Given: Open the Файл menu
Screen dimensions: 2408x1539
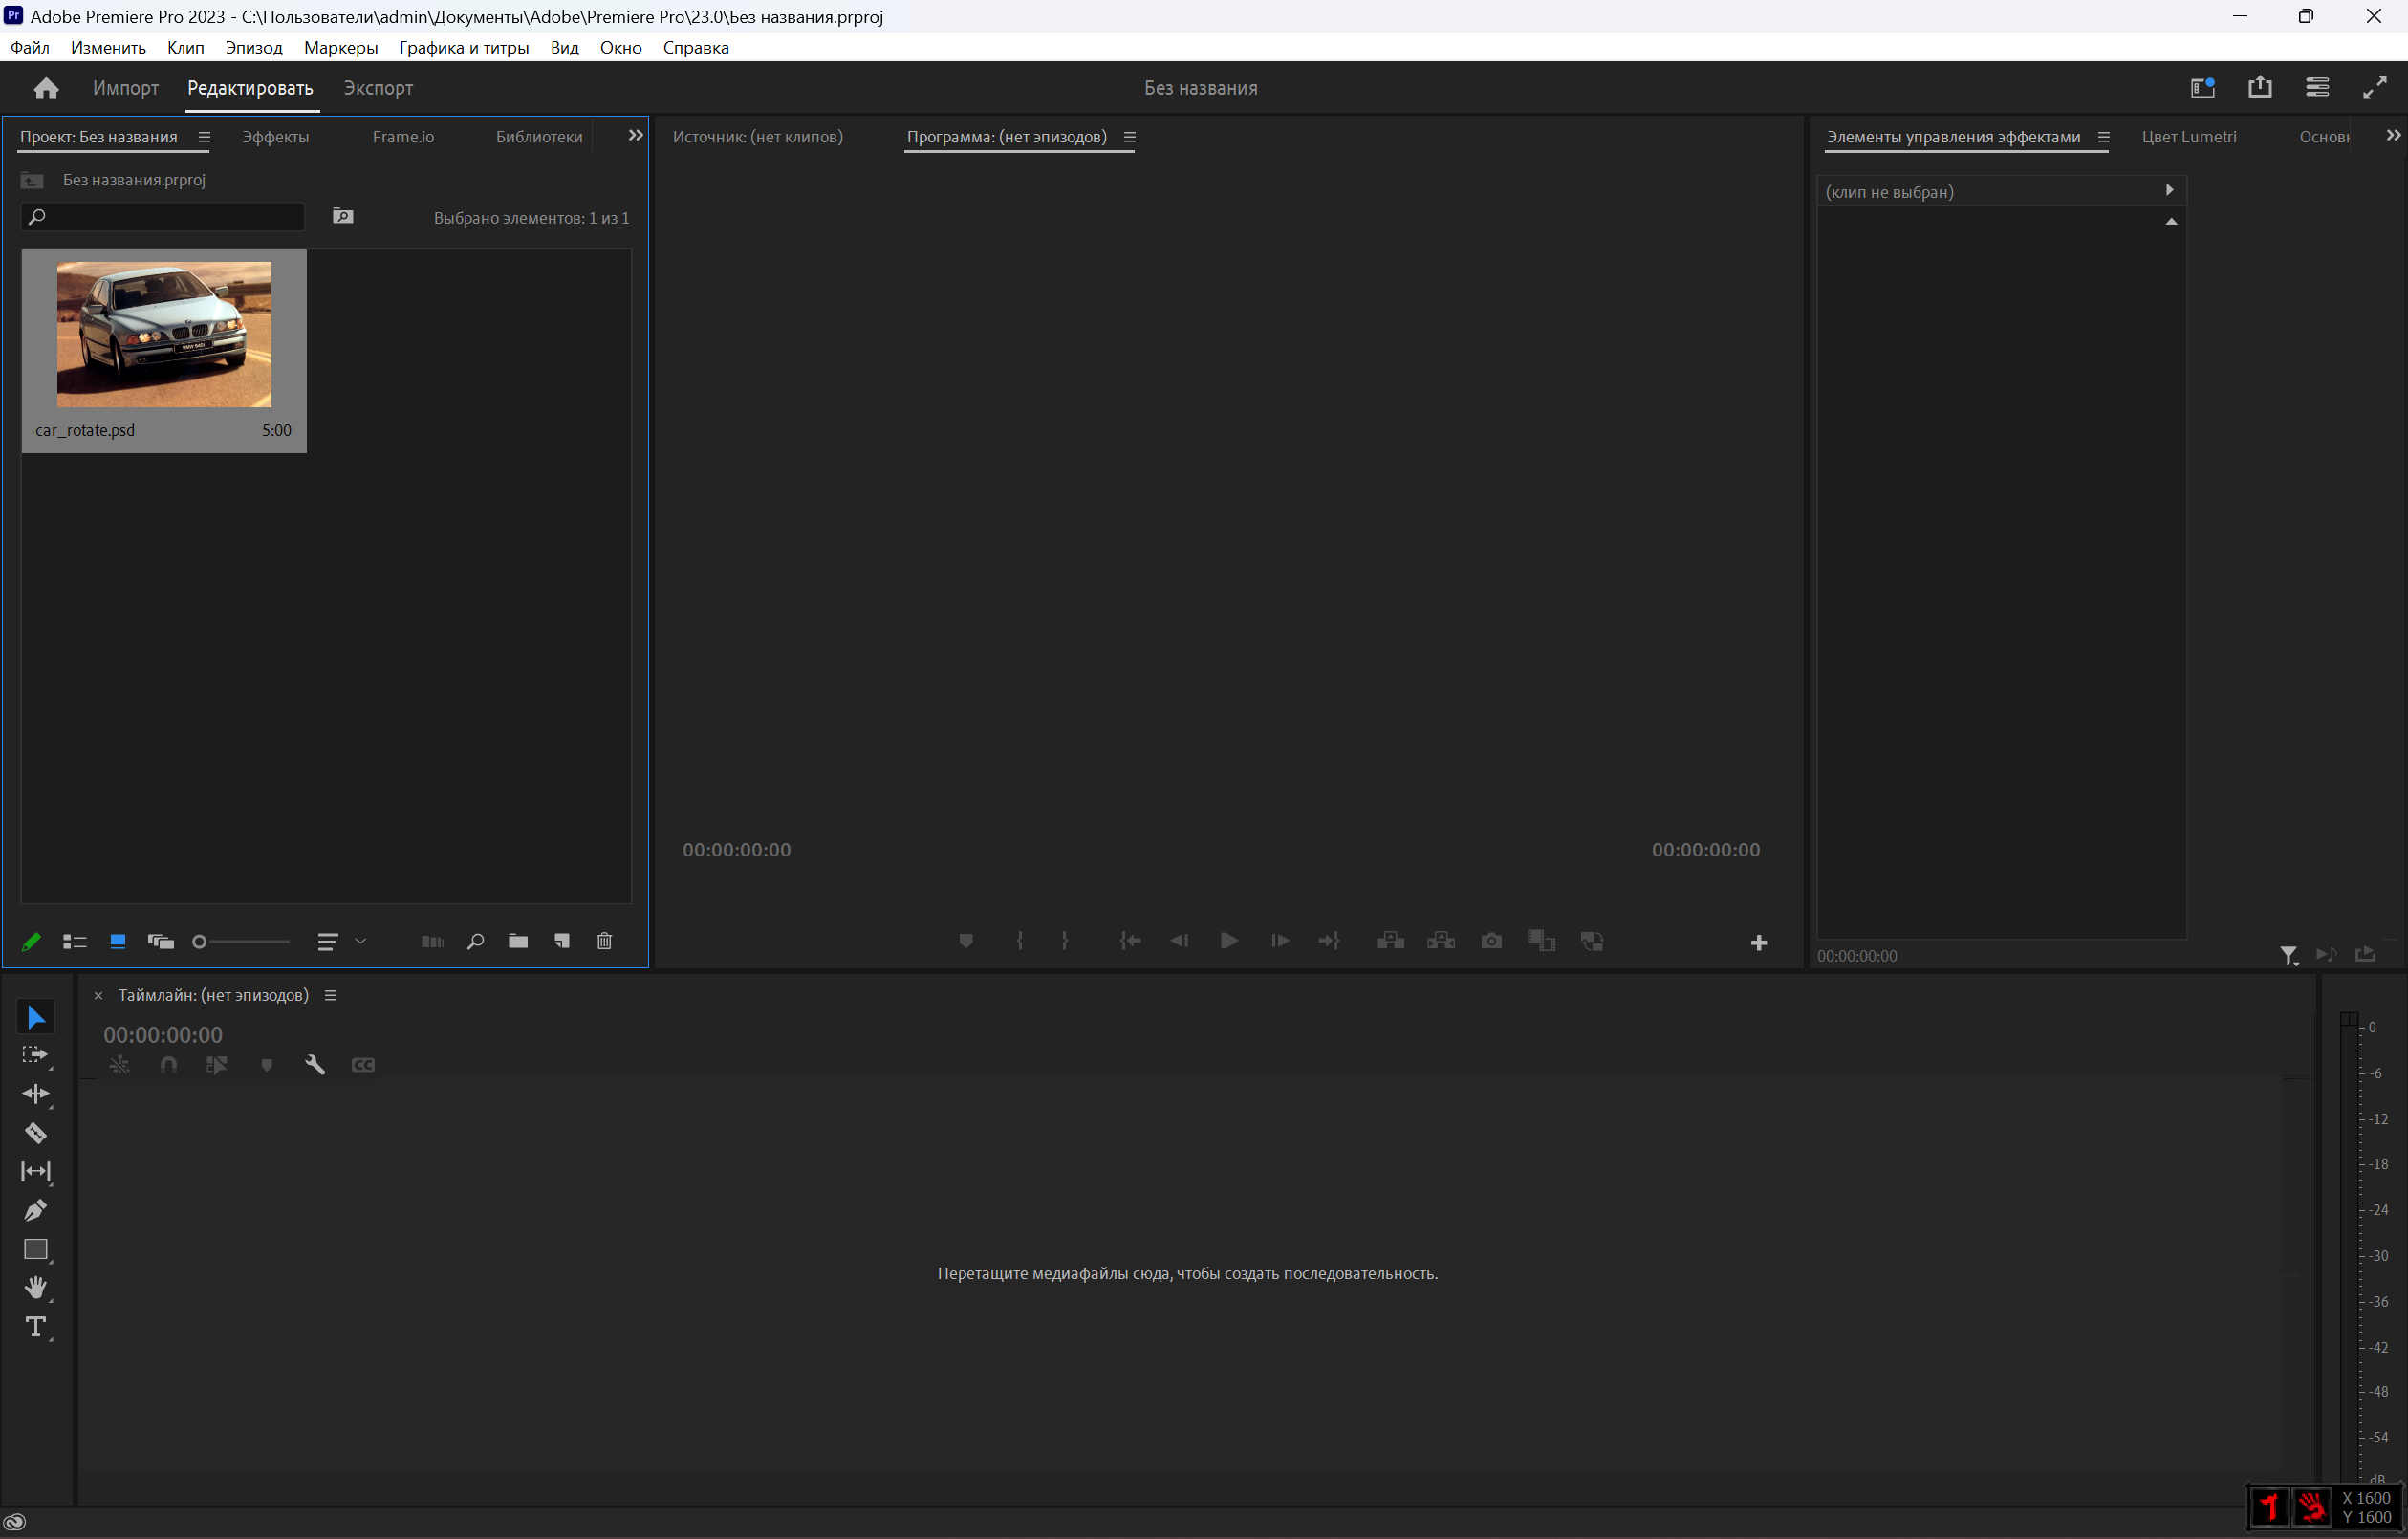Looking at the screenshot, I should click(x=29, y=48).
